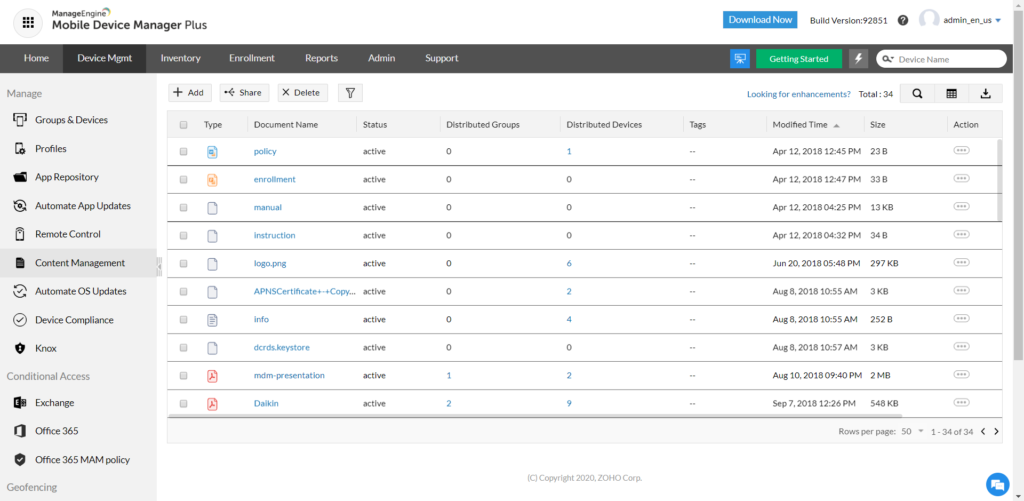Open rows per page dropdown
This screenshot has height=501, width=1024.
(913, 431)
